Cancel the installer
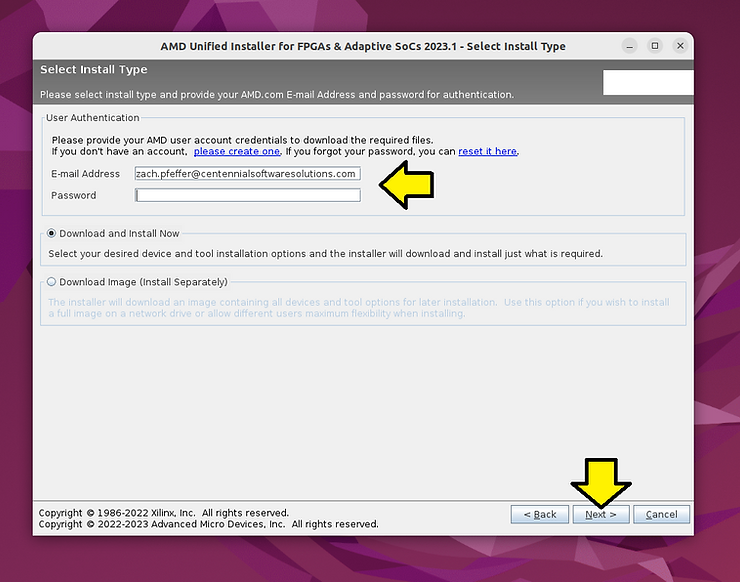Viewport: 740px width, 582px height. tap(661, 514)
